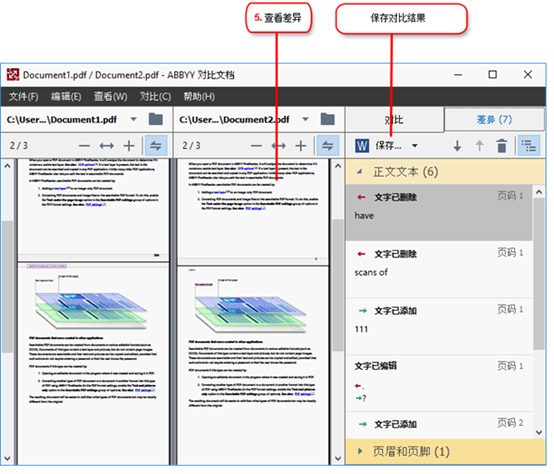Toggle differences list view button

pos(529,146)
